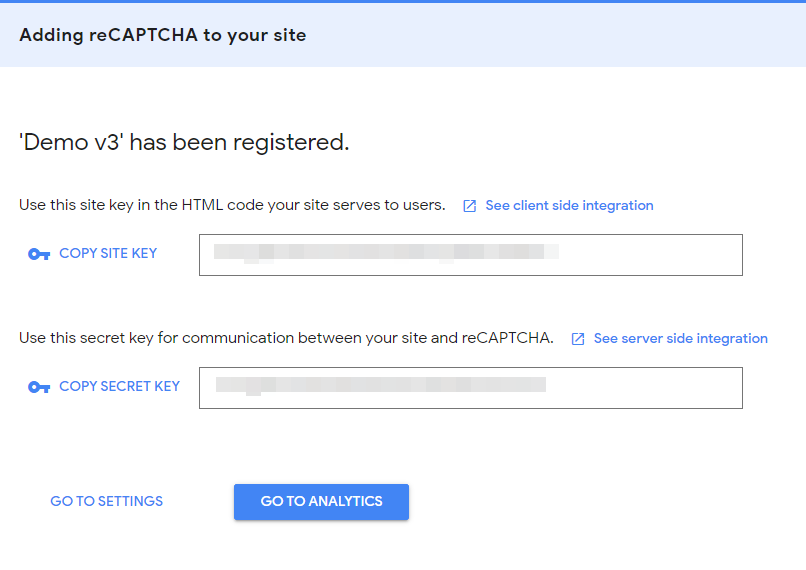This screenshot has width=806, height=570.
Task: Open the See client side integration link
Action: [x=569, y=206]
